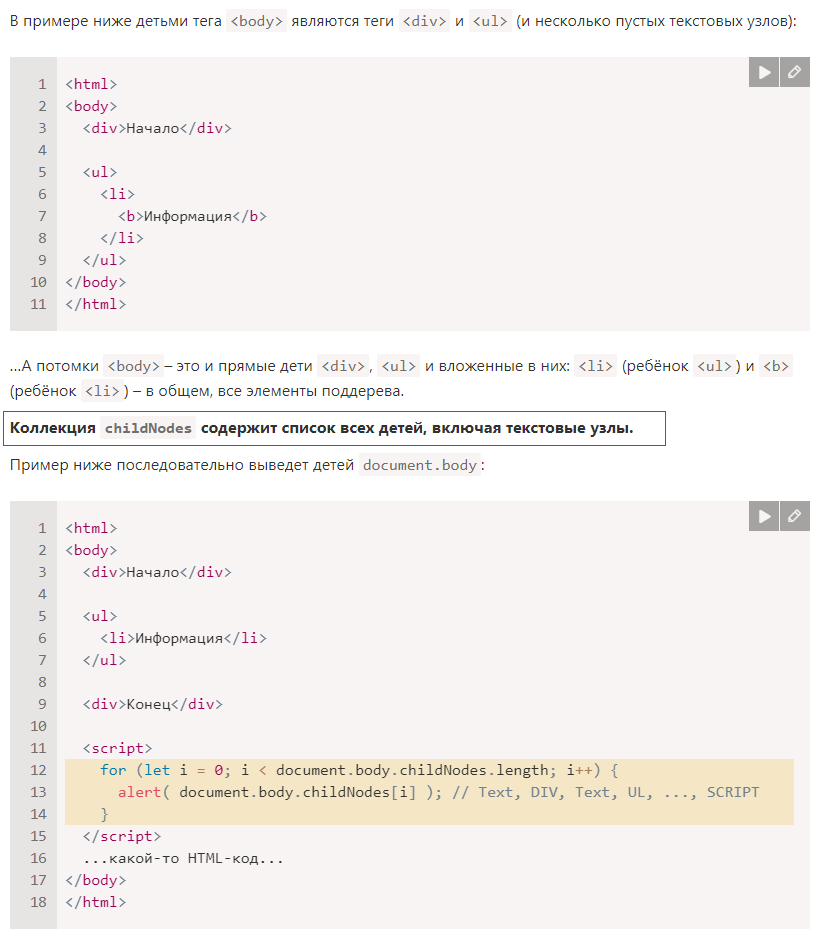819x941 pixels.
Task: Click the '<html>' opening line in first code block
Action: [x=91, y=84]
